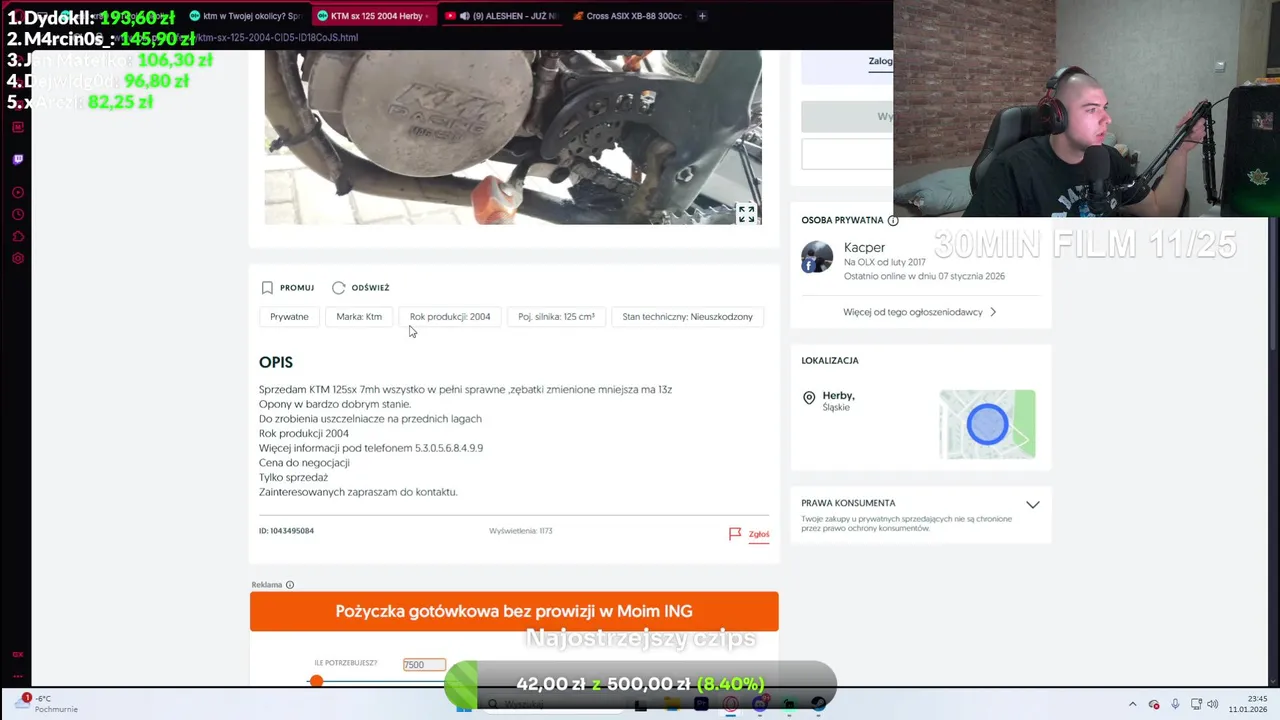This screenshot has width=1280, height=720.
Task: Open the weather widget Pochmurnie
Action: 48,704
